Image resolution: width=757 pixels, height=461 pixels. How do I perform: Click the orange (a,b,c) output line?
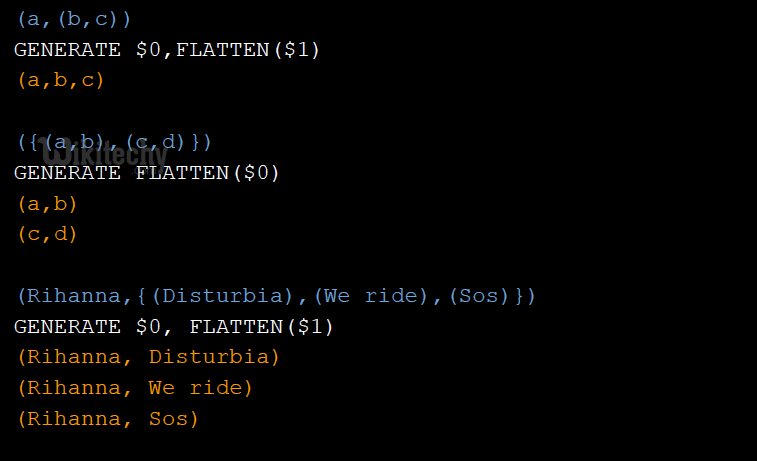(x=61, y=80)
